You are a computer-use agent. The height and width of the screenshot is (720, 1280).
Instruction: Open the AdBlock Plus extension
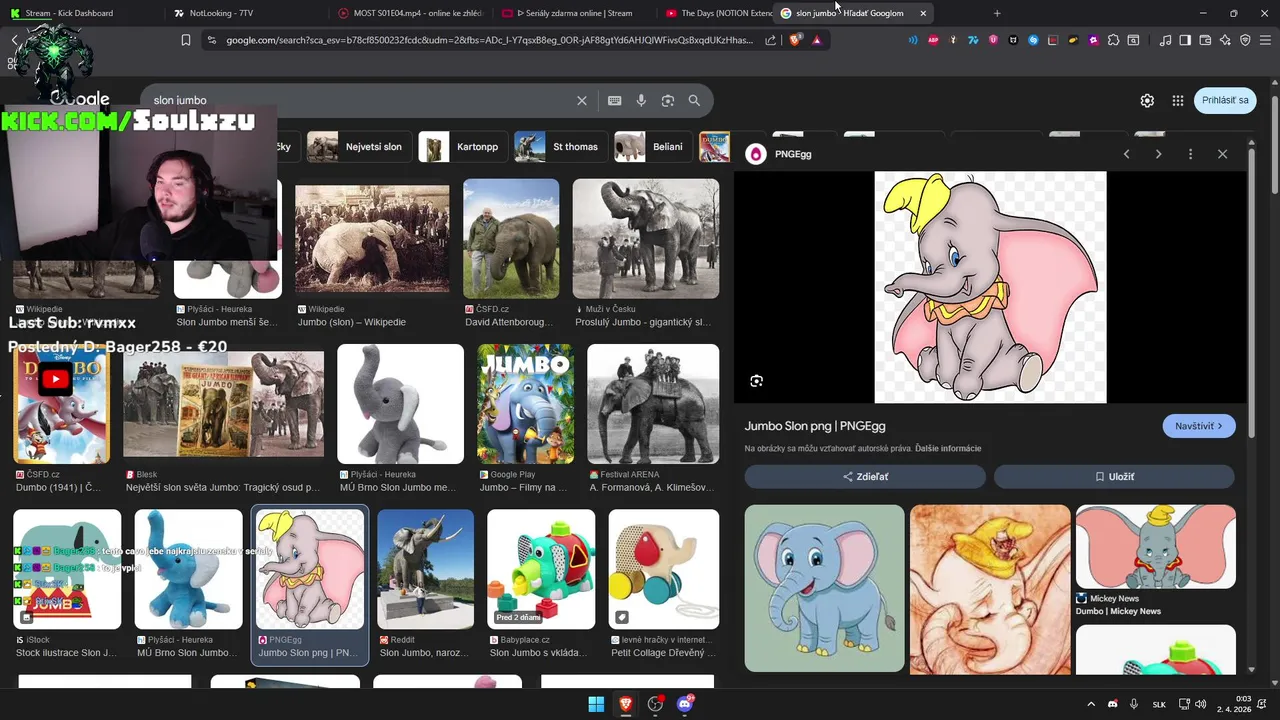pyautogui.click(x=933, y=40)
